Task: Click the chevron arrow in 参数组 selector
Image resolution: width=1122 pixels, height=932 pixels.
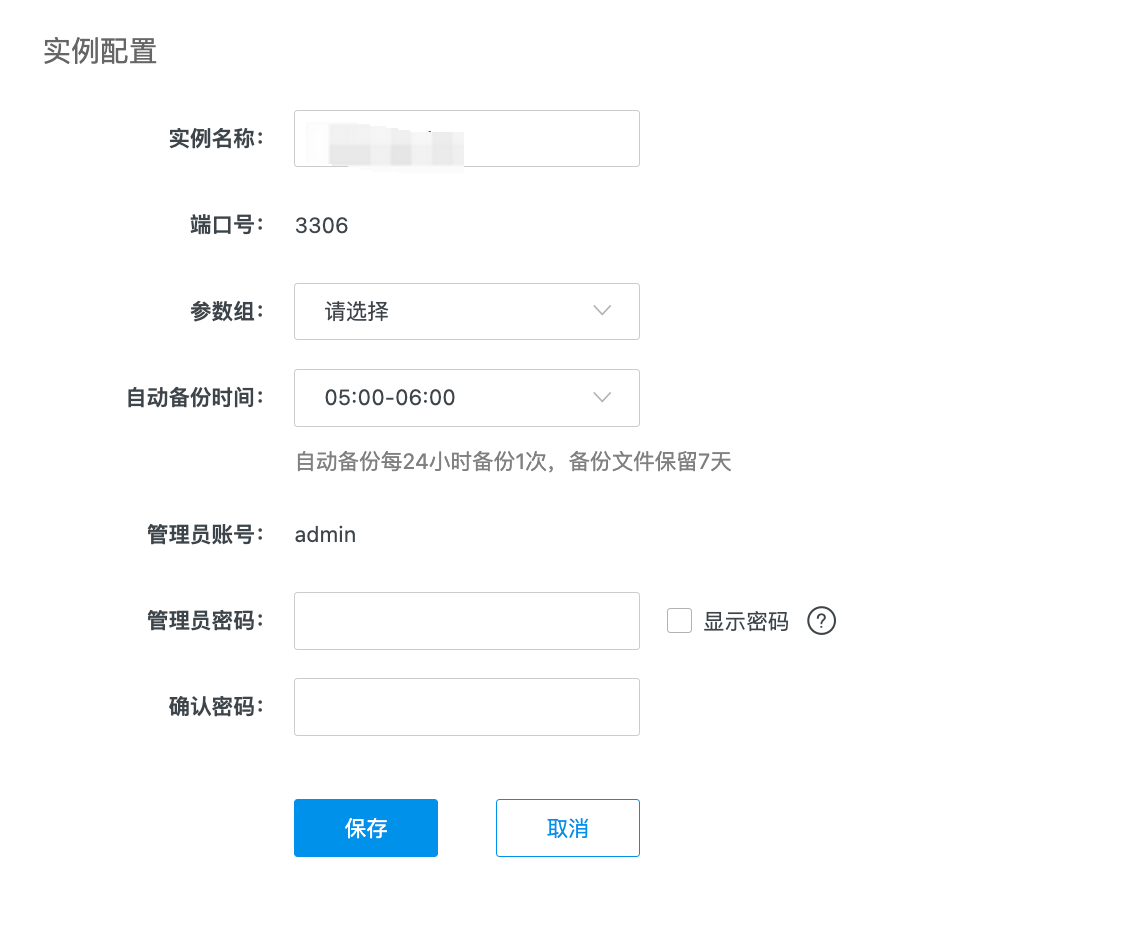Action: [x=602, y=311]
